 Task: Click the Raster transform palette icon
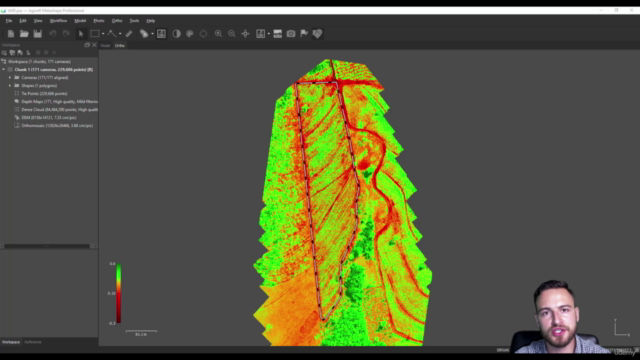(x=190, y=34)
